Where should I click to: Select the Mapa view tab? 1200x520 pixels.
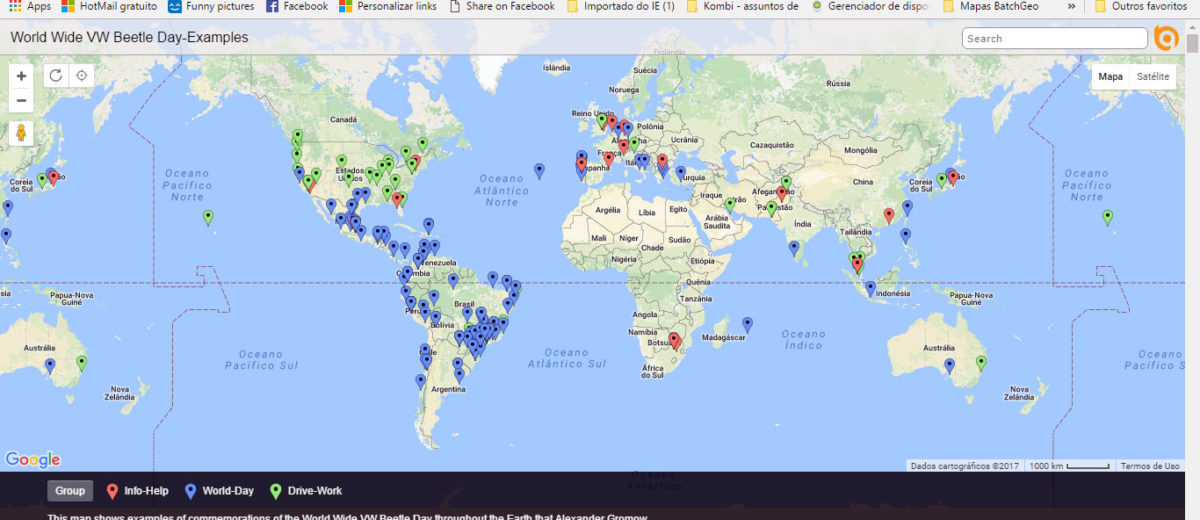(x=1110, y=77)
